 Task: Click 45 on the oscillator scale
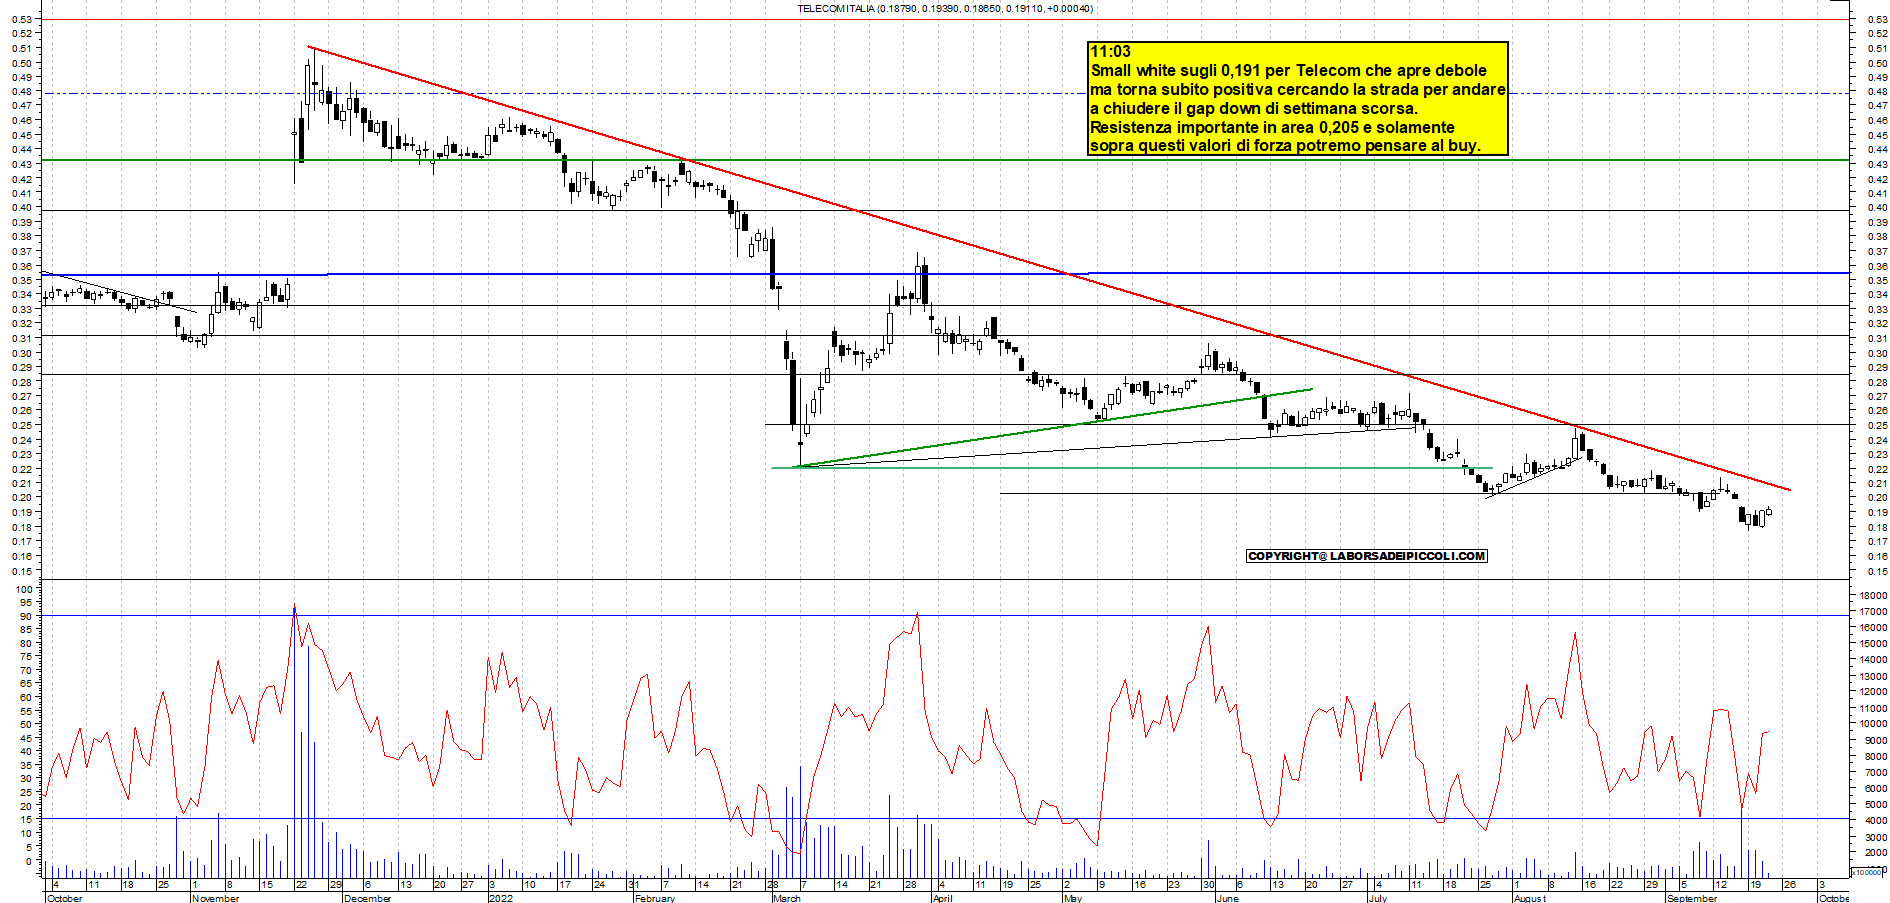tap(26, 738)
